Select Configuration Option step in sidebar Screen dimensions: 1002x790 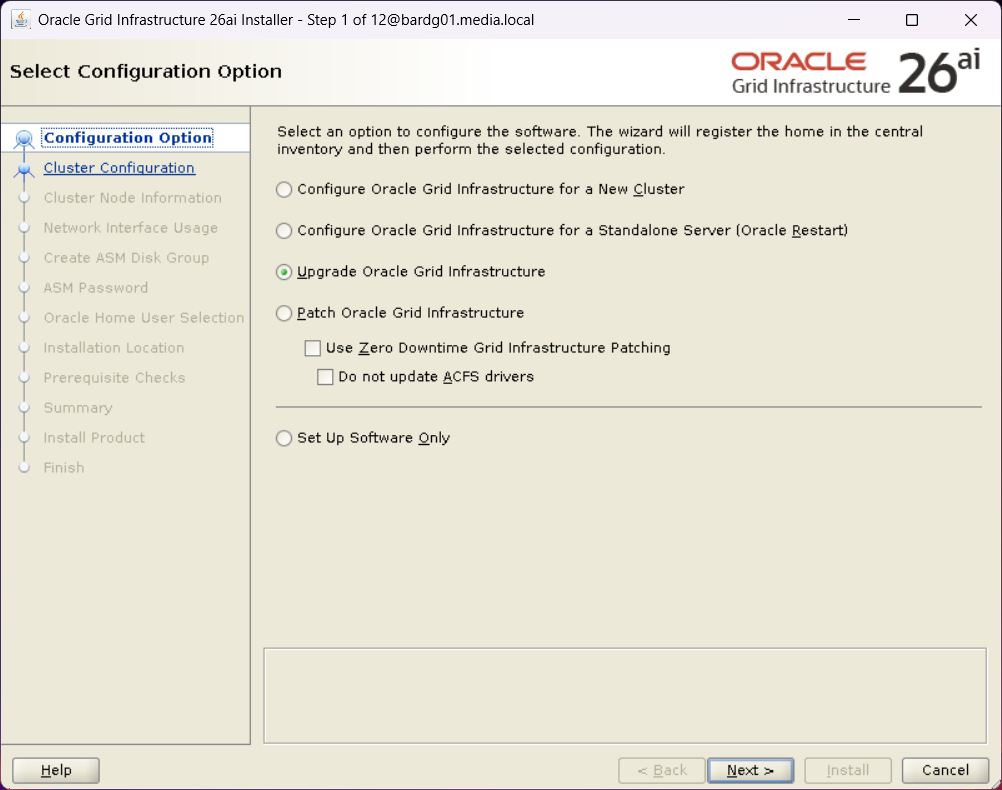click(128, 138)
